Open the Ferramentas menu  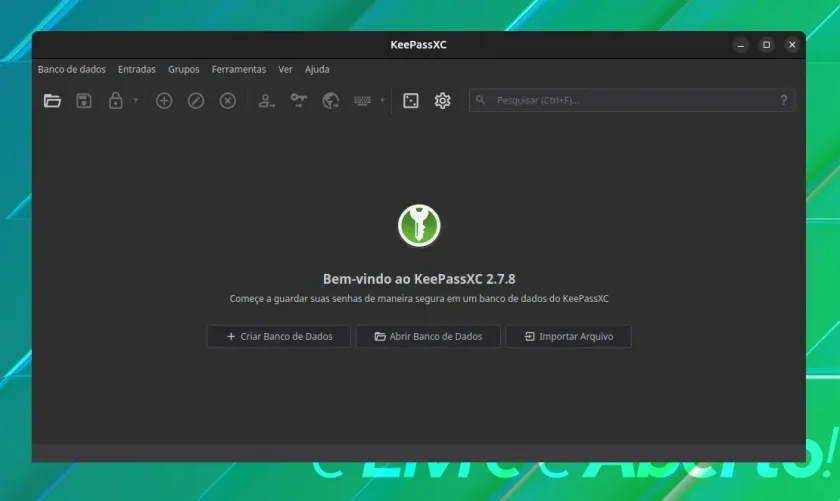pos(239,69)
